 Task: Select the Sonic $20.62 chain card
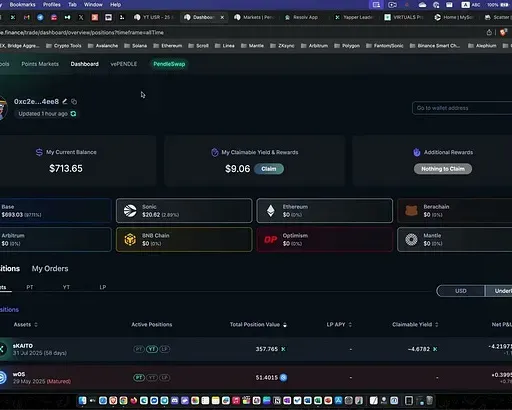click(184, 211)
